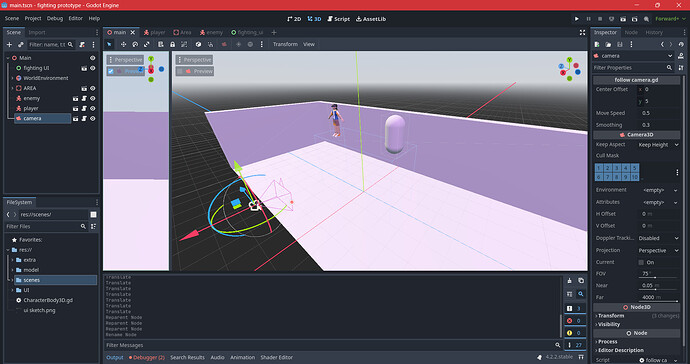Open the Project menu
Screen dimensions: 690x364
[33, 18]
